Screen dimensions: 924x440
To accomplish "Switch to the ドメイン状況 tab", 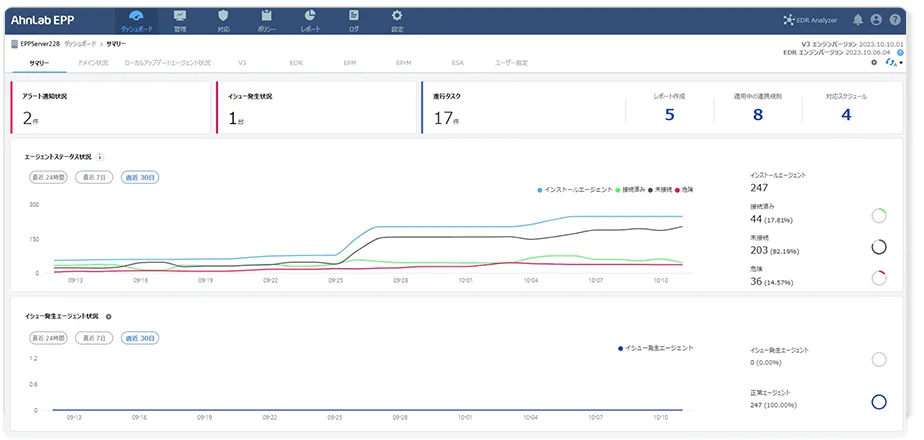I will [x=93, y=62].
